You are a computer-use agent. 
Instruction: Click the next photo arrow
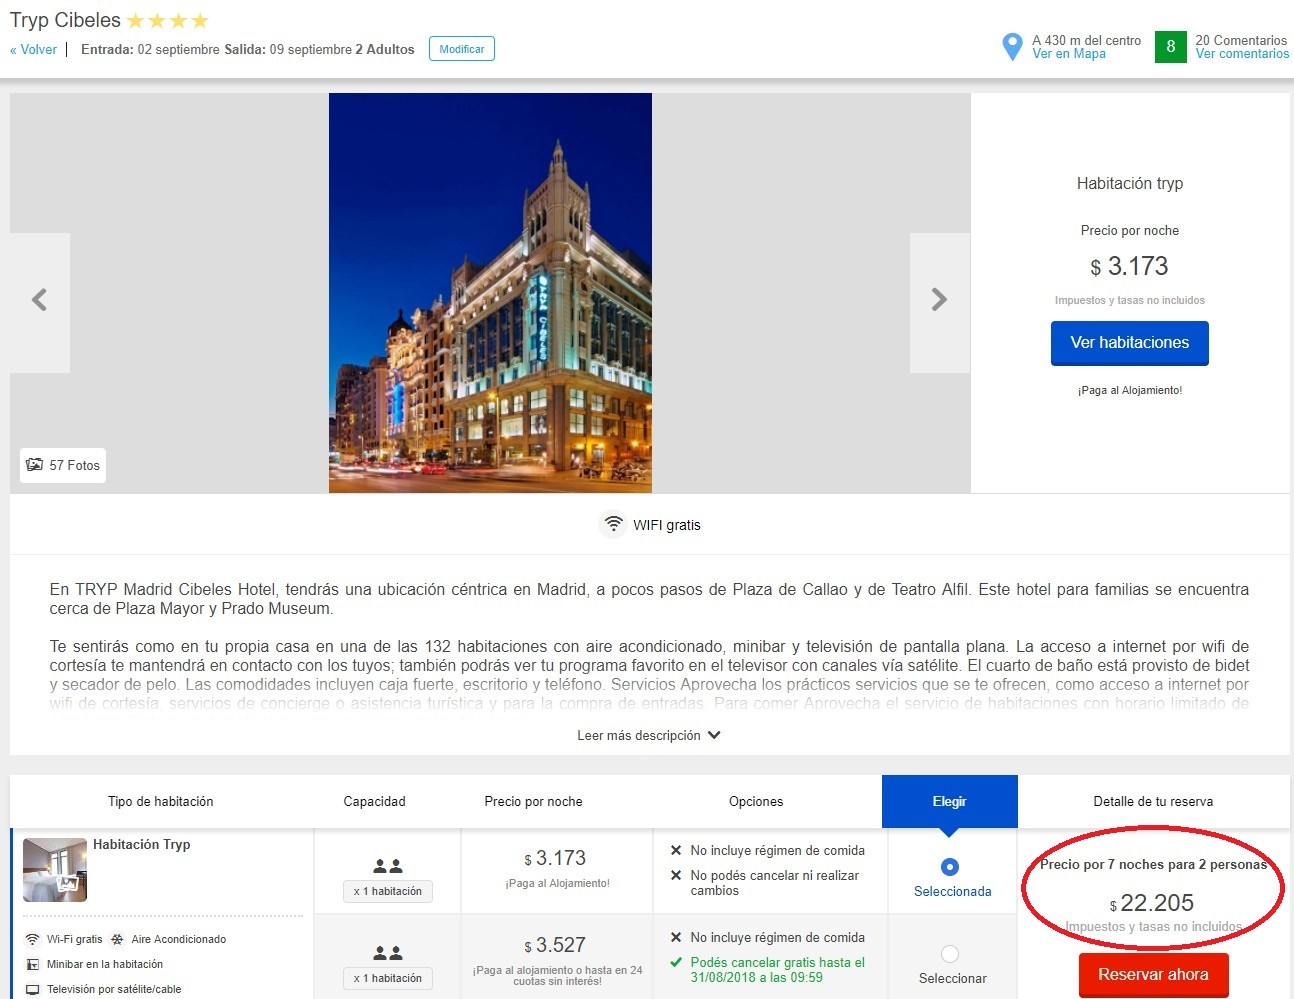pos(939,300)
